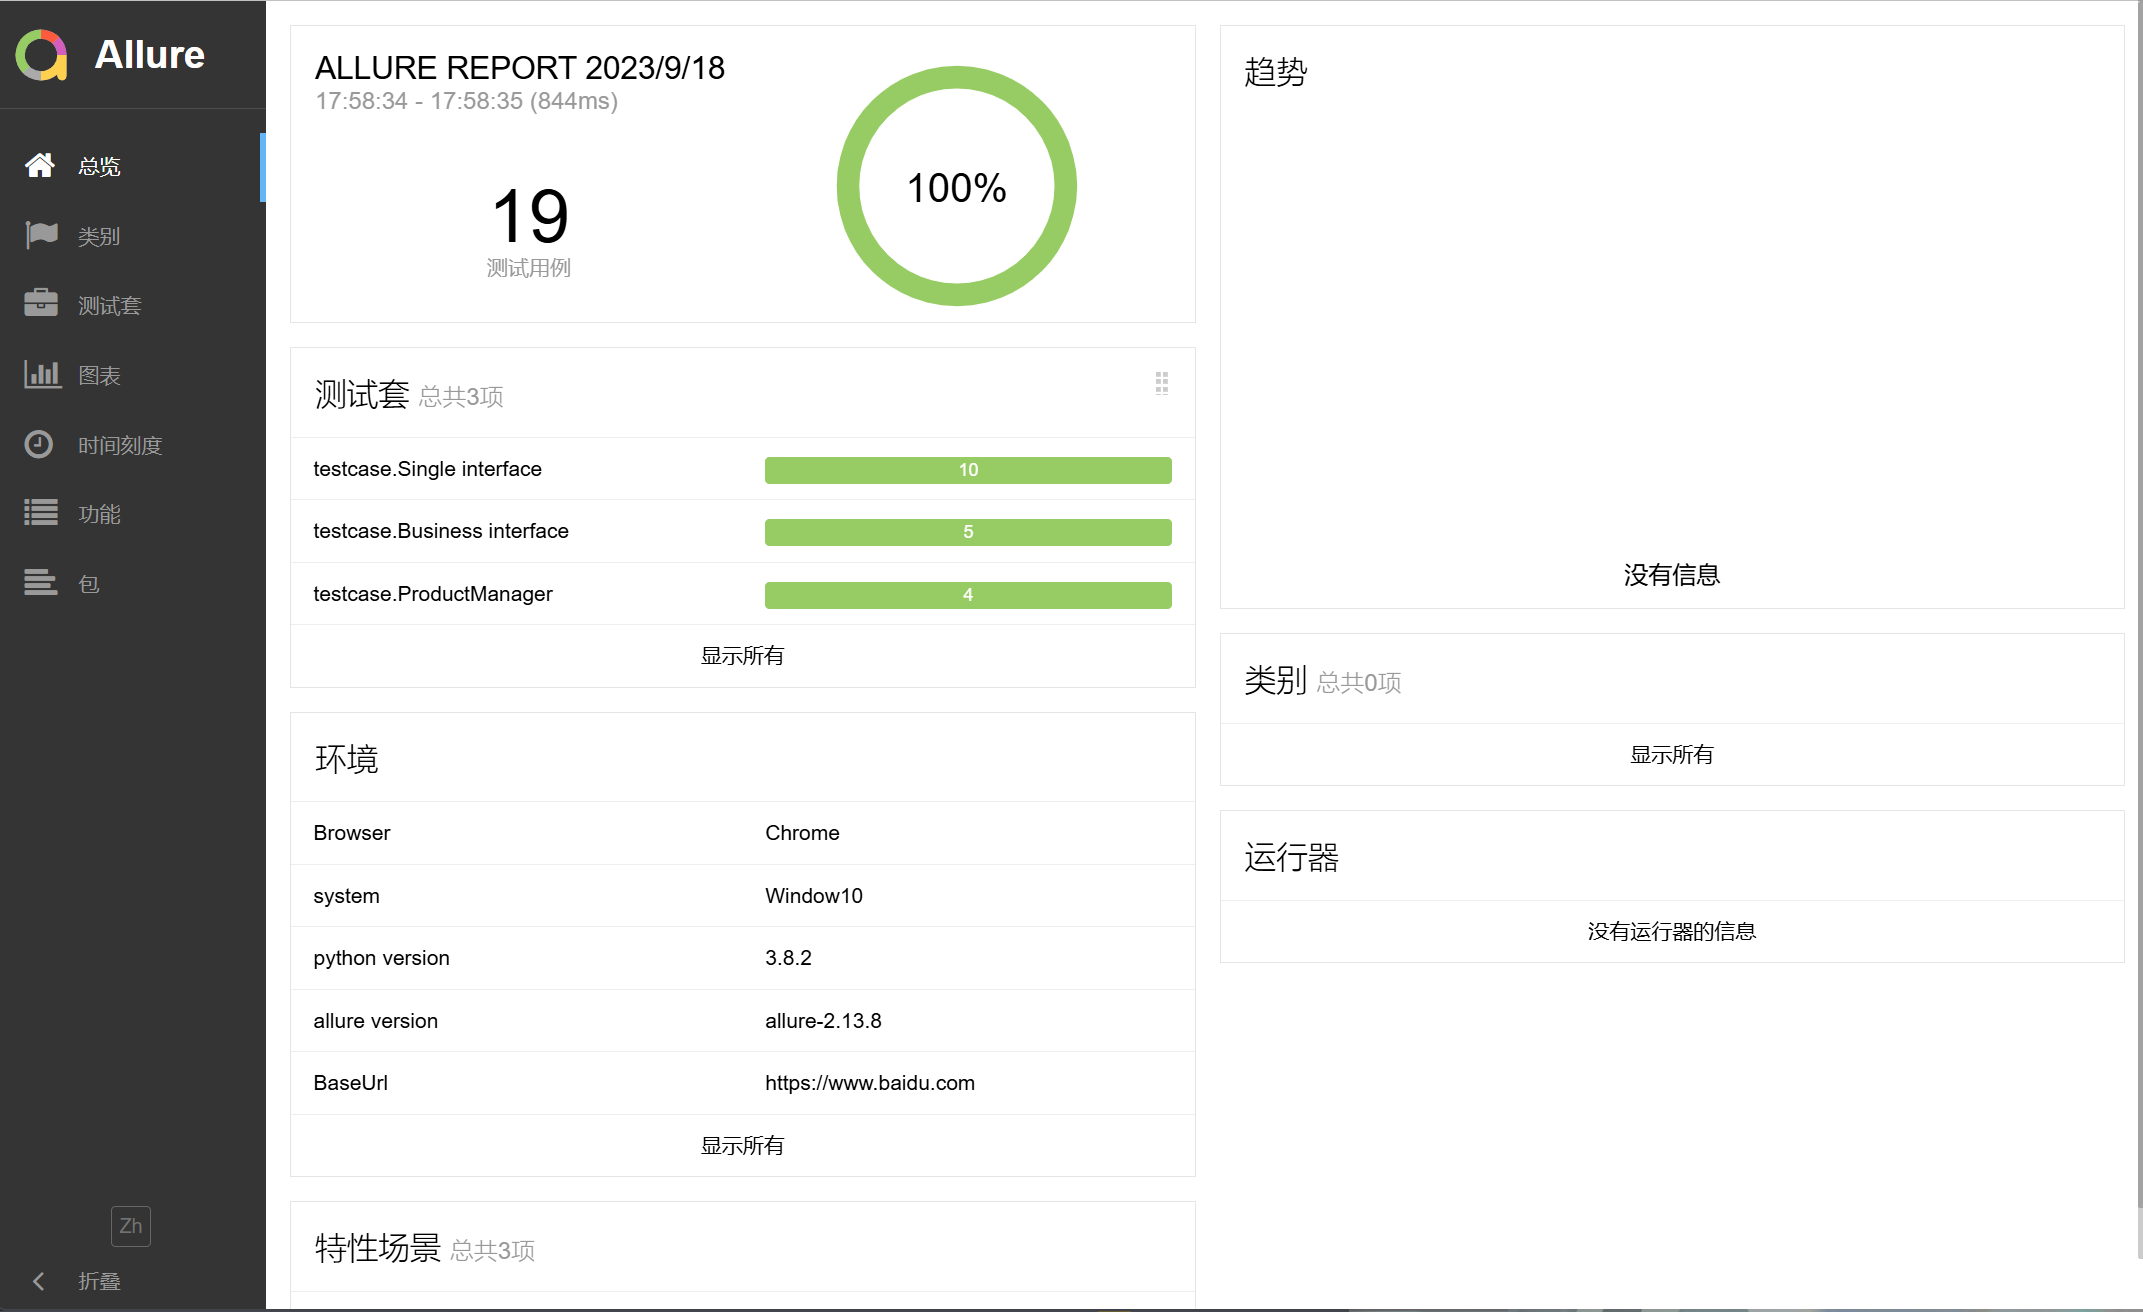Click the green bar showing 5
This screenshot has height=1312, width=2143.
pyautogui.click(x=968, y=532)
